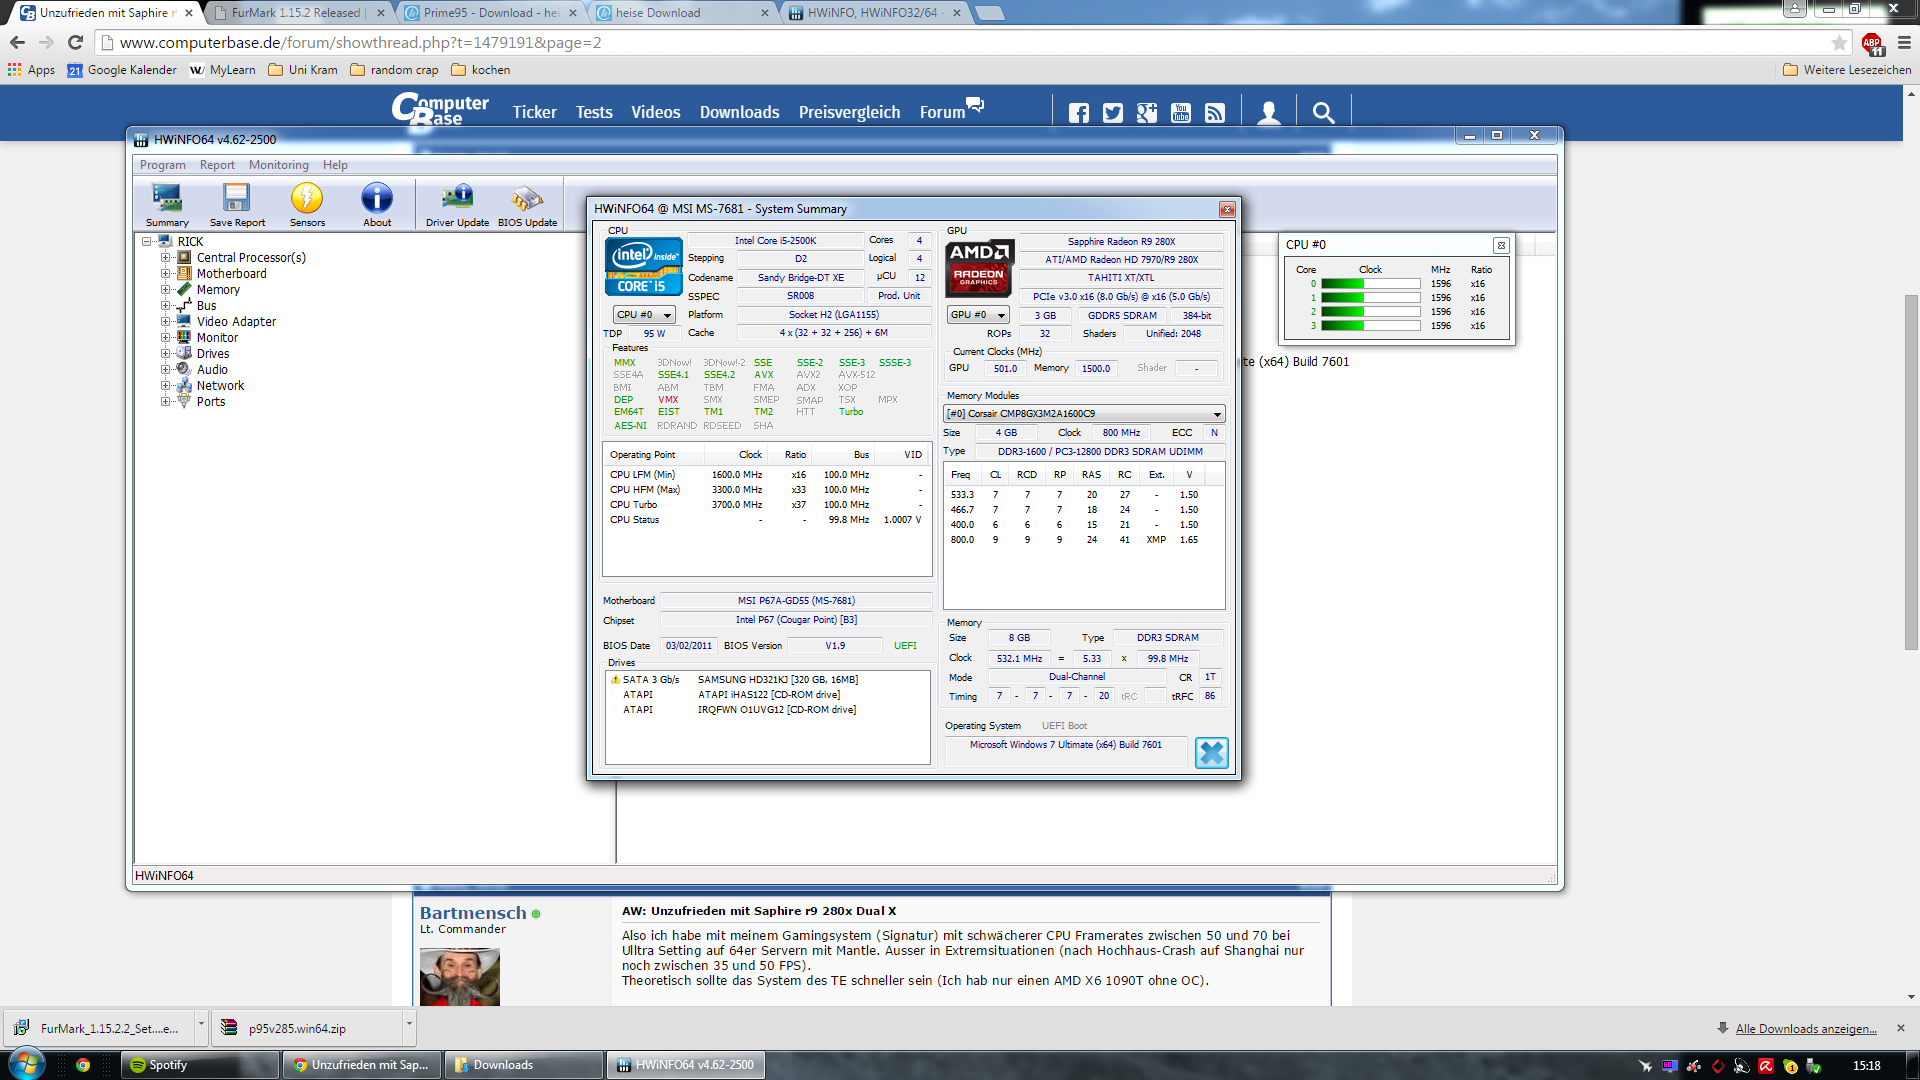This screenshot has height=1080, width=1920.
Task: Select the Network tree item
Action: point(220,386)
